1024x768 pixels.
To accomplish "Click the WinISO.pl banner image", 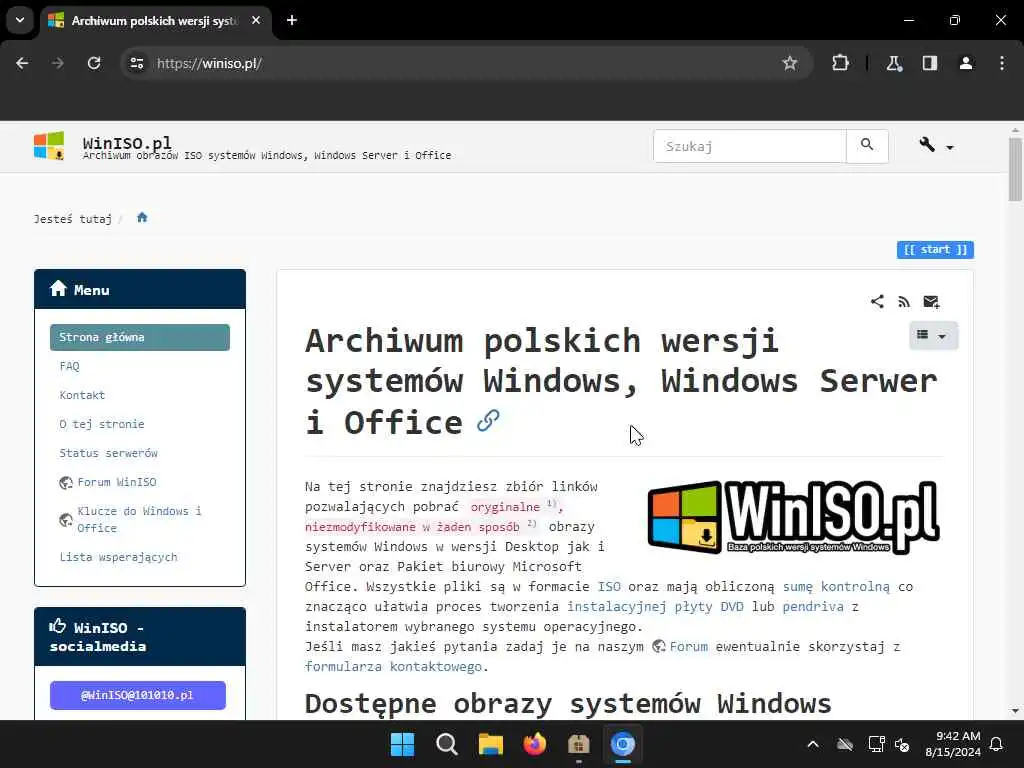I will coord(793,517).
